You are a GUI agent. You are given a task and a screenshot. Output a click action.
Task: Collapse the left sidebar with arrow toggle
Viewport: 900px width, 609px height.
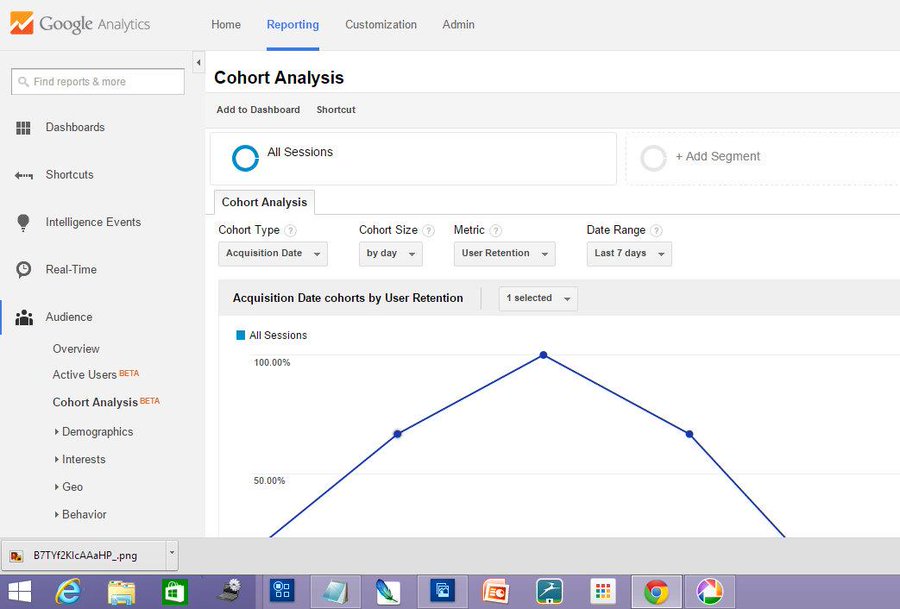click(198, 63)
